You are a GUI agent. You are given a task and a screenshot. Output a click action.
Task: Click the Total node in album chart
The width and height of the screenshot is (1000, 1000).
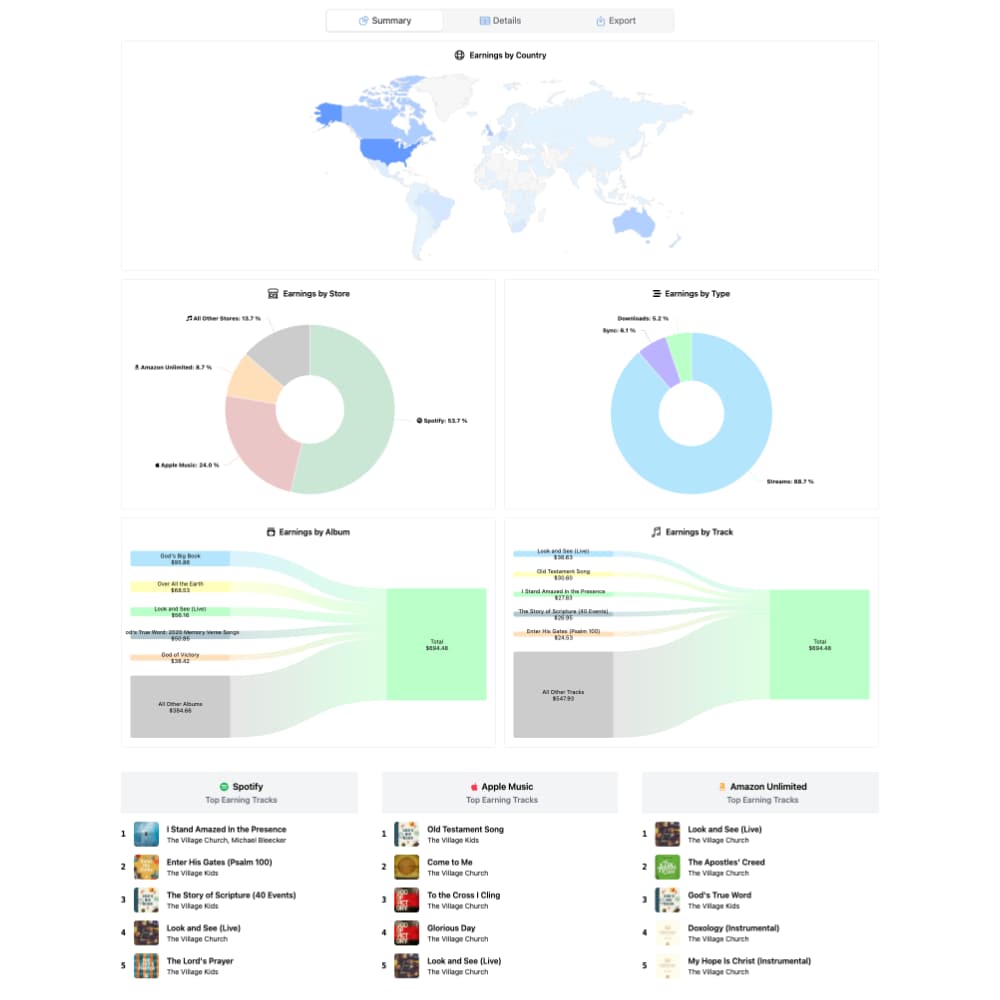tap(436, 644)
